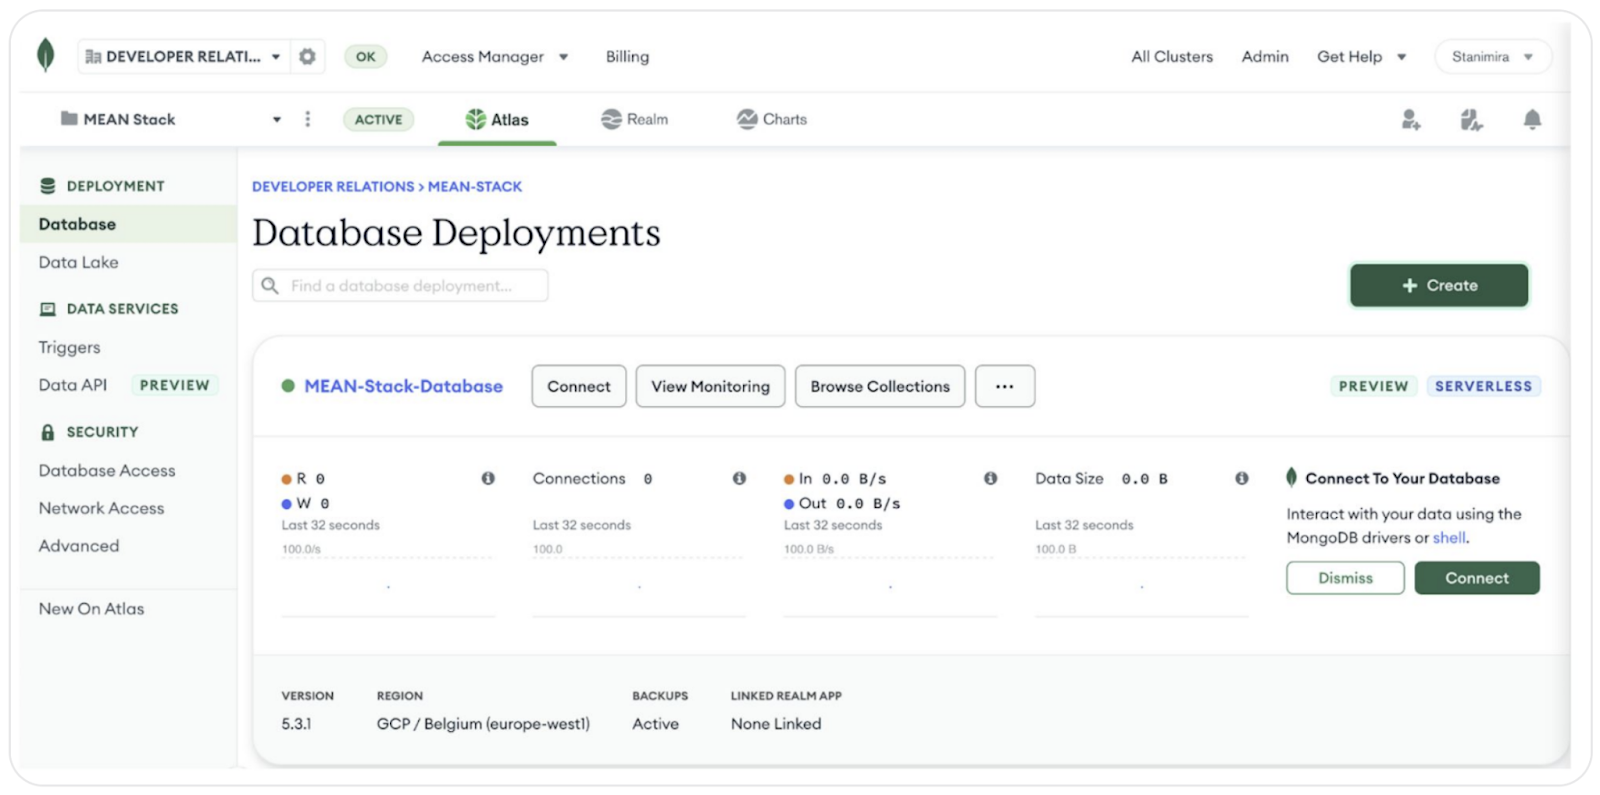Open project options three-dot menu

[x=307, y=119]
